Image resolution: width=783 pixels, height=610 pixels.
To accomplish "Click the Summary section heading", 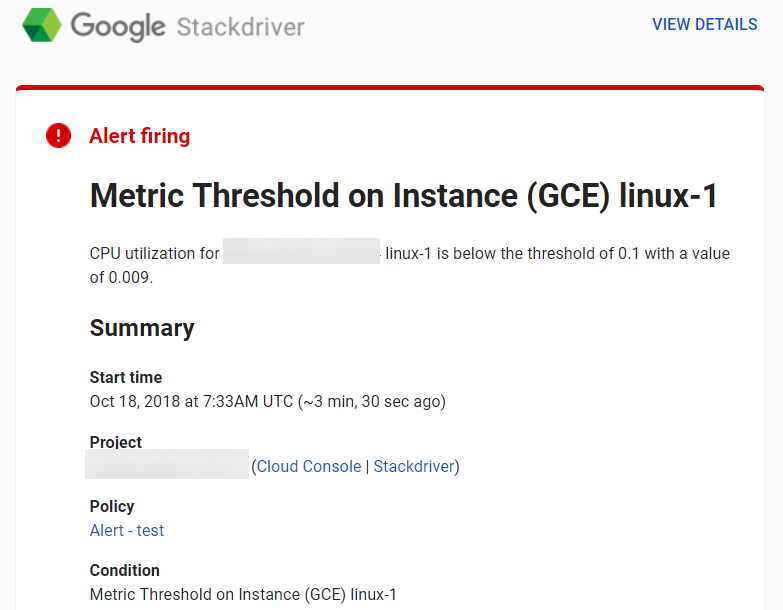I will pyautogui.click(x=142, y=328).
